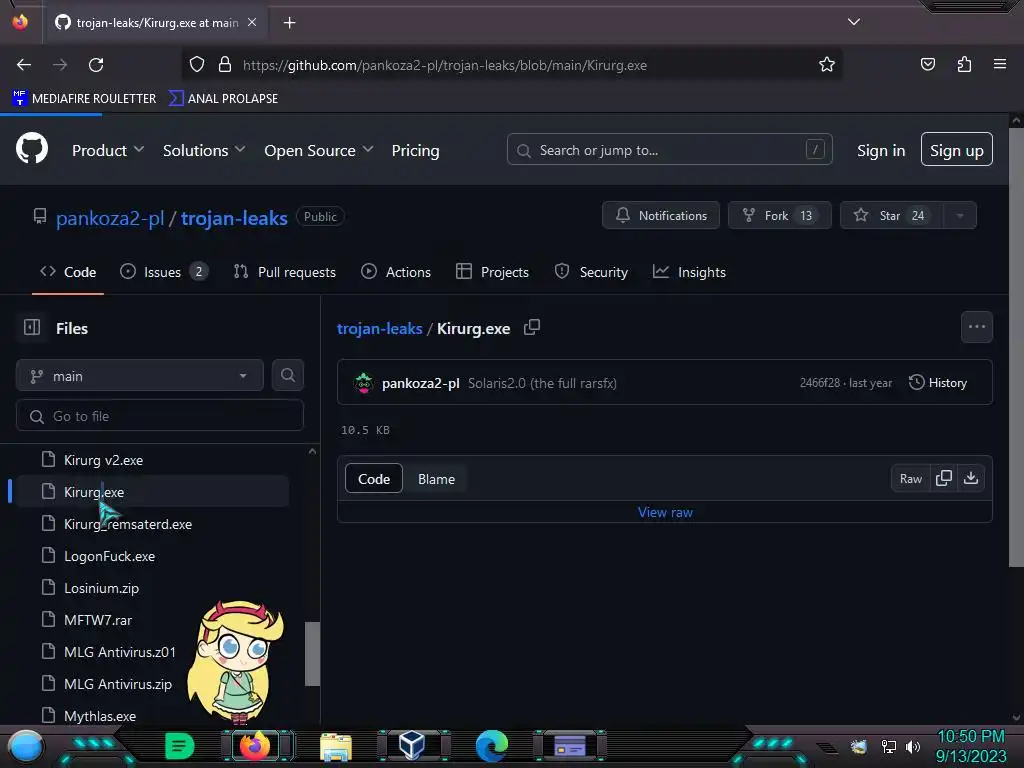Screen dimensions: 1024x768
Task: Open the Projects tab
Action: click(492, 272)
